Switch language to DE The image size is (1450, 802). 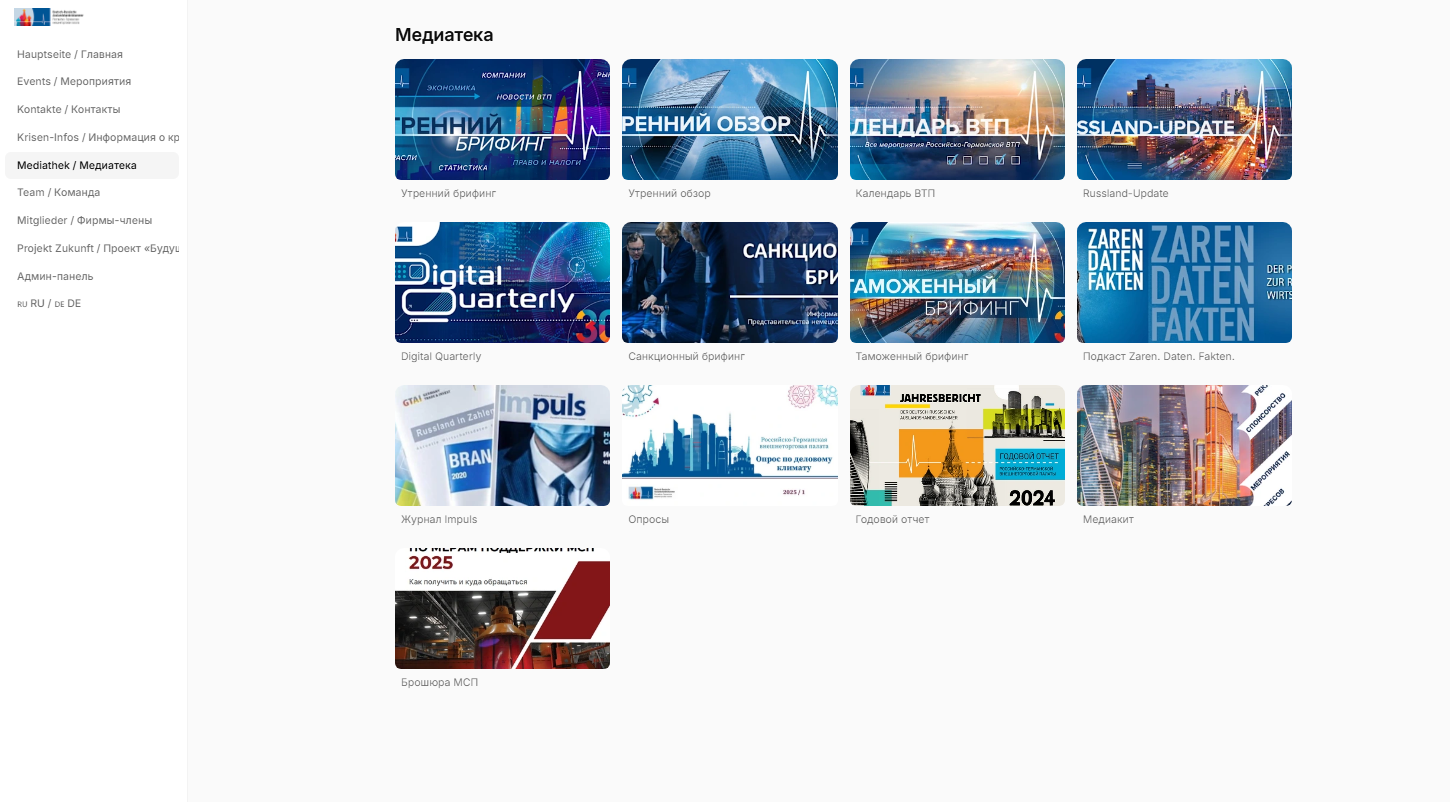click(x=68, y=303)
